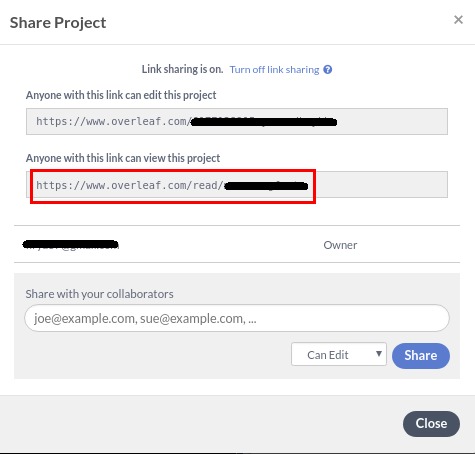Click the 'Share with your collaborators' label
The width and height of the screenshot is (475, 454).
click(100, 294)
